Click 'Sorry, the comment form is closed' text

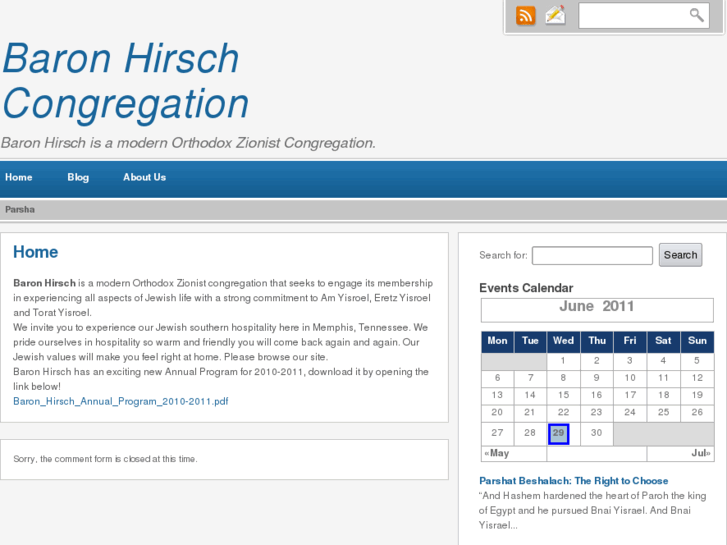(x=105, y=459)
